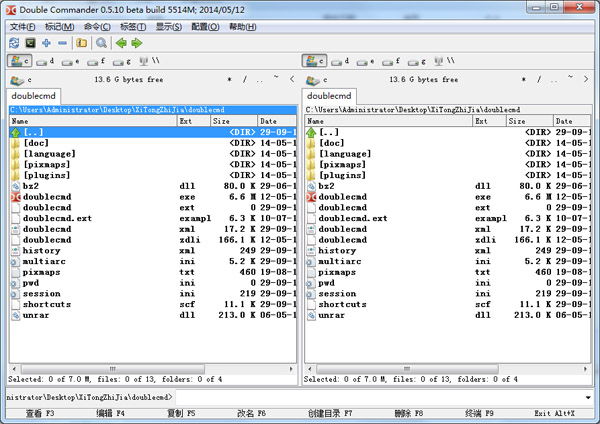This screenshot has width=600, height=424.
Task: Click right panel * favorites button
Action: pyautogui.click(x=524, y=80)
